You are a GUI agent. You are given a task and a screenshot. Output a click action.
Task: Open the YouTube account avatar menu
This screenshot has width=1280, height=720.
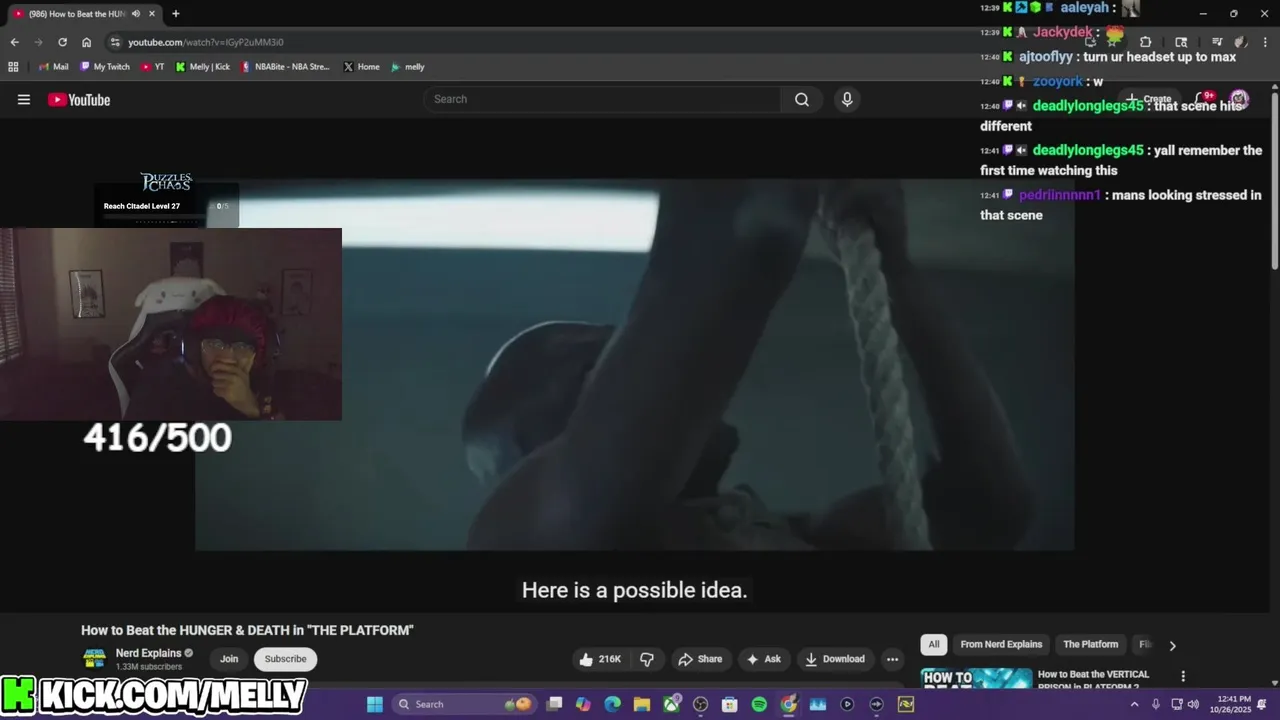pos(1239,99)
